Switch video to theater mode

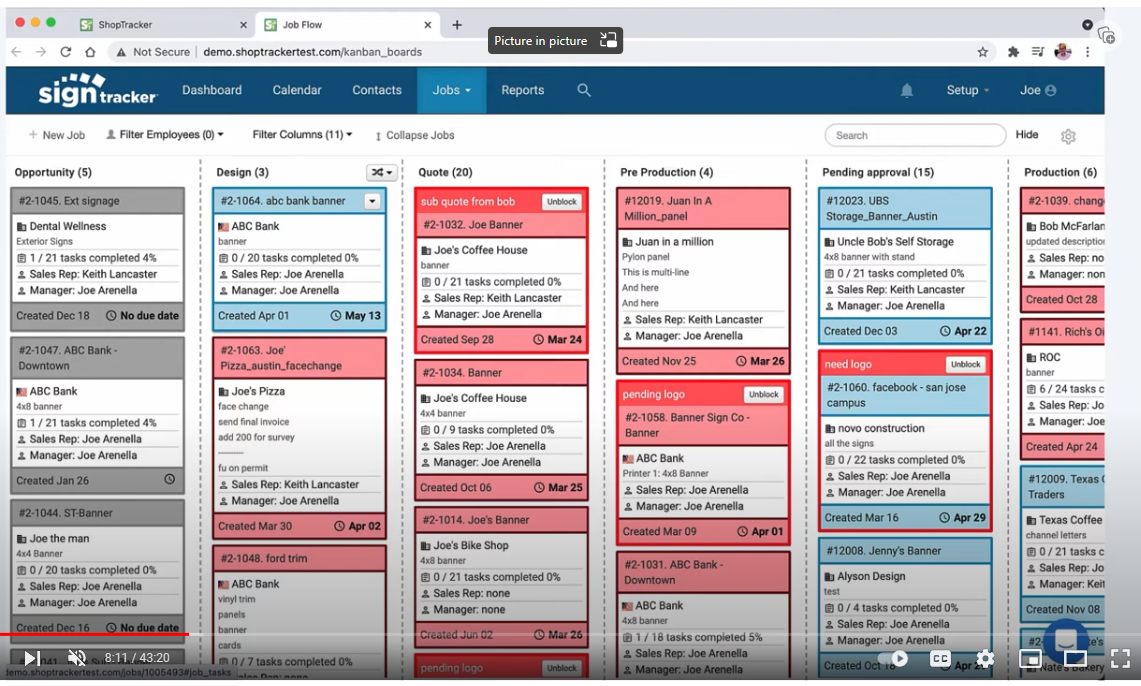pyautogui.click(x=1075, y=658)
